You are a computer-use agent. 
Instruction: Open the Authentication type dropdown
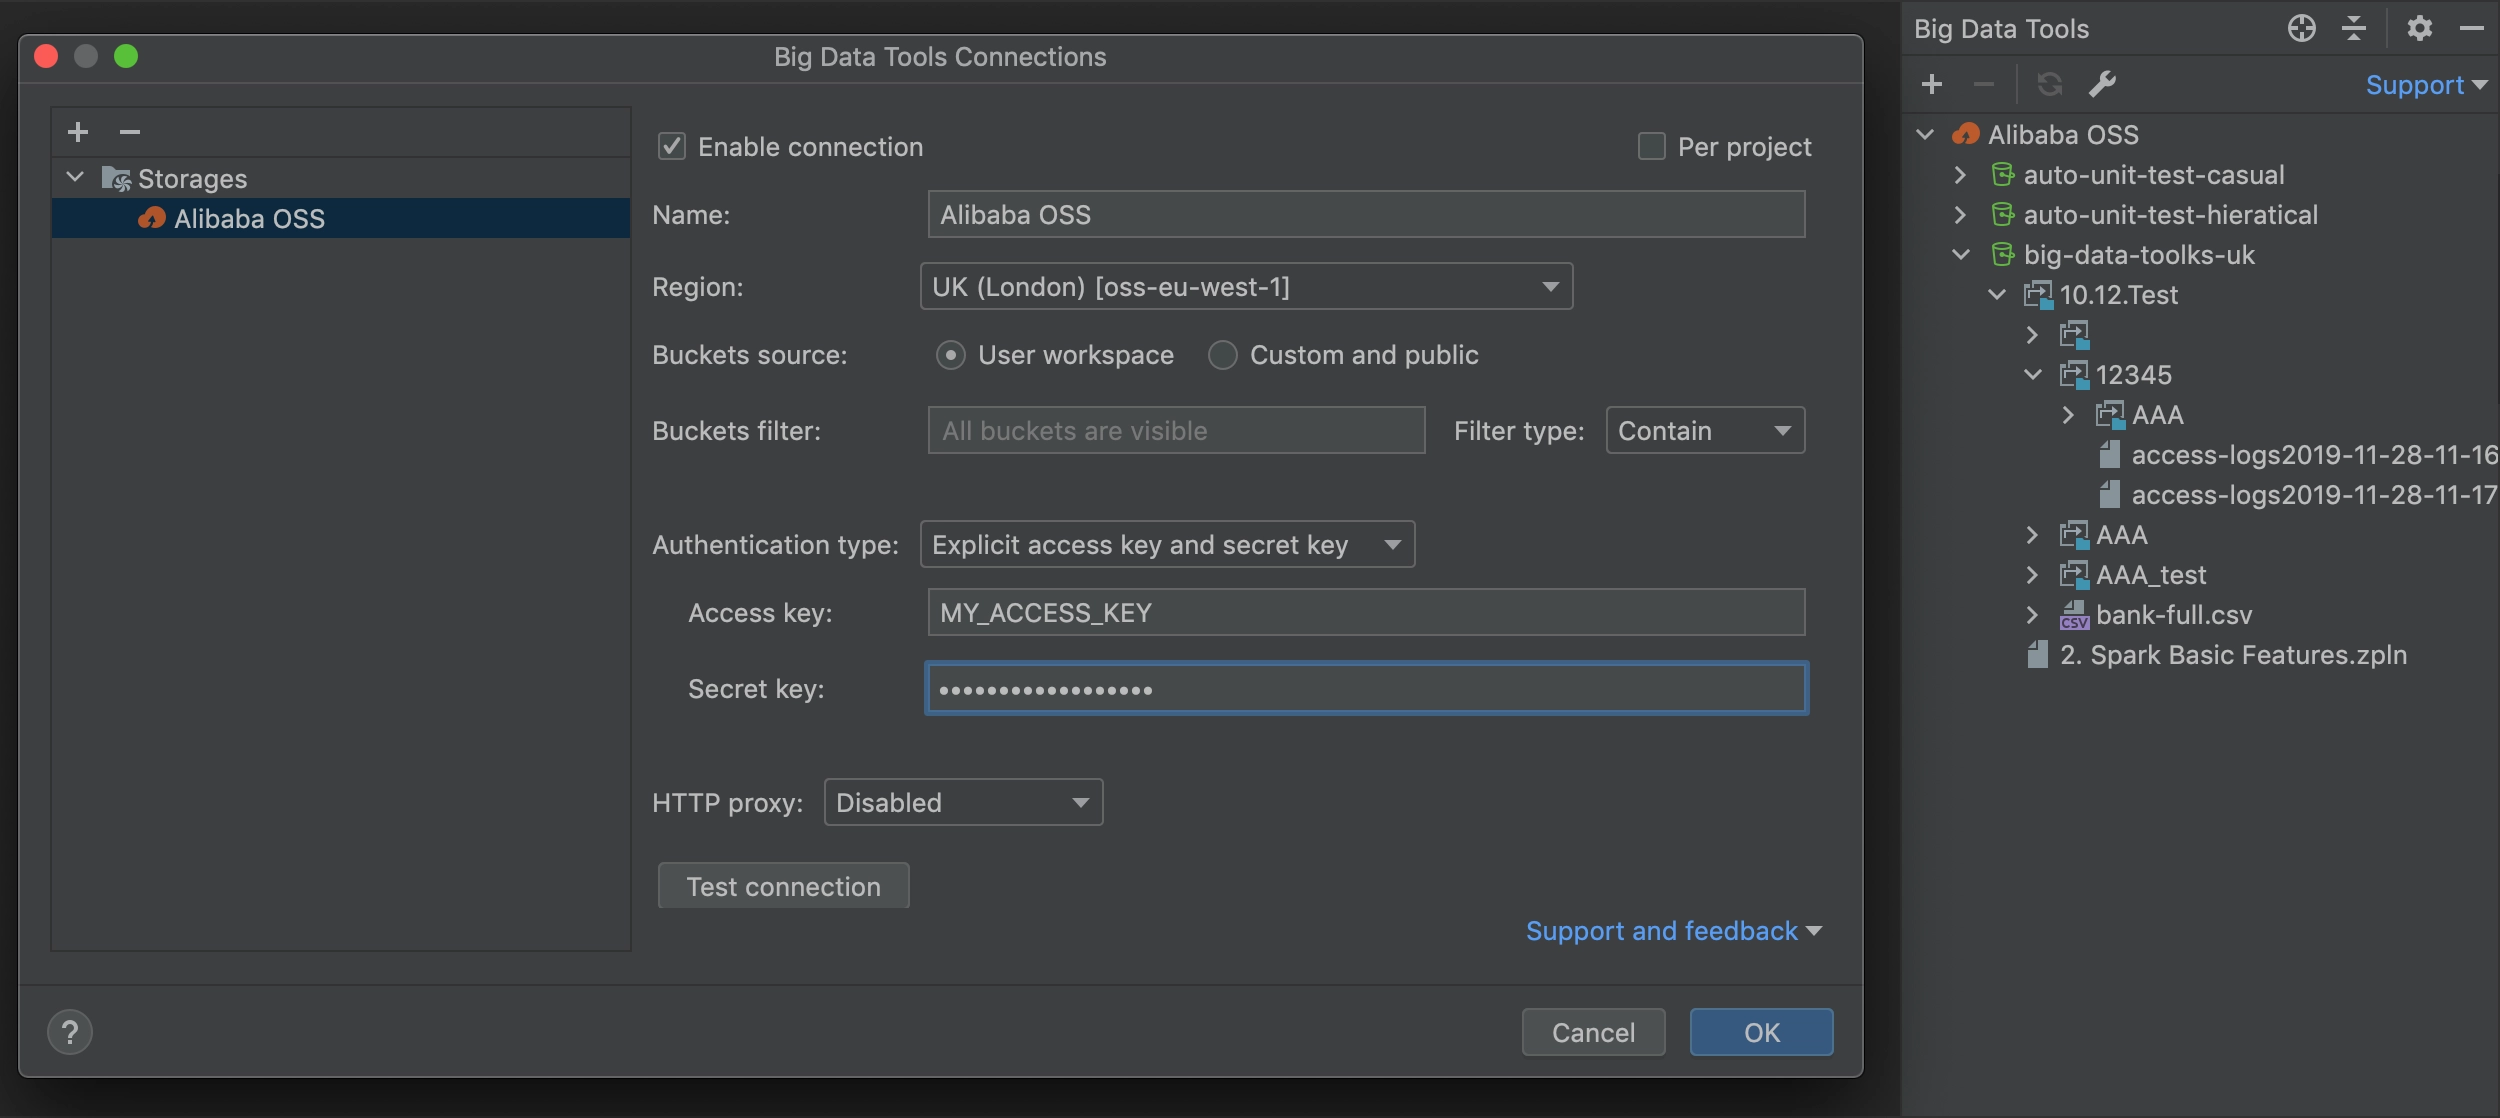1167,545
